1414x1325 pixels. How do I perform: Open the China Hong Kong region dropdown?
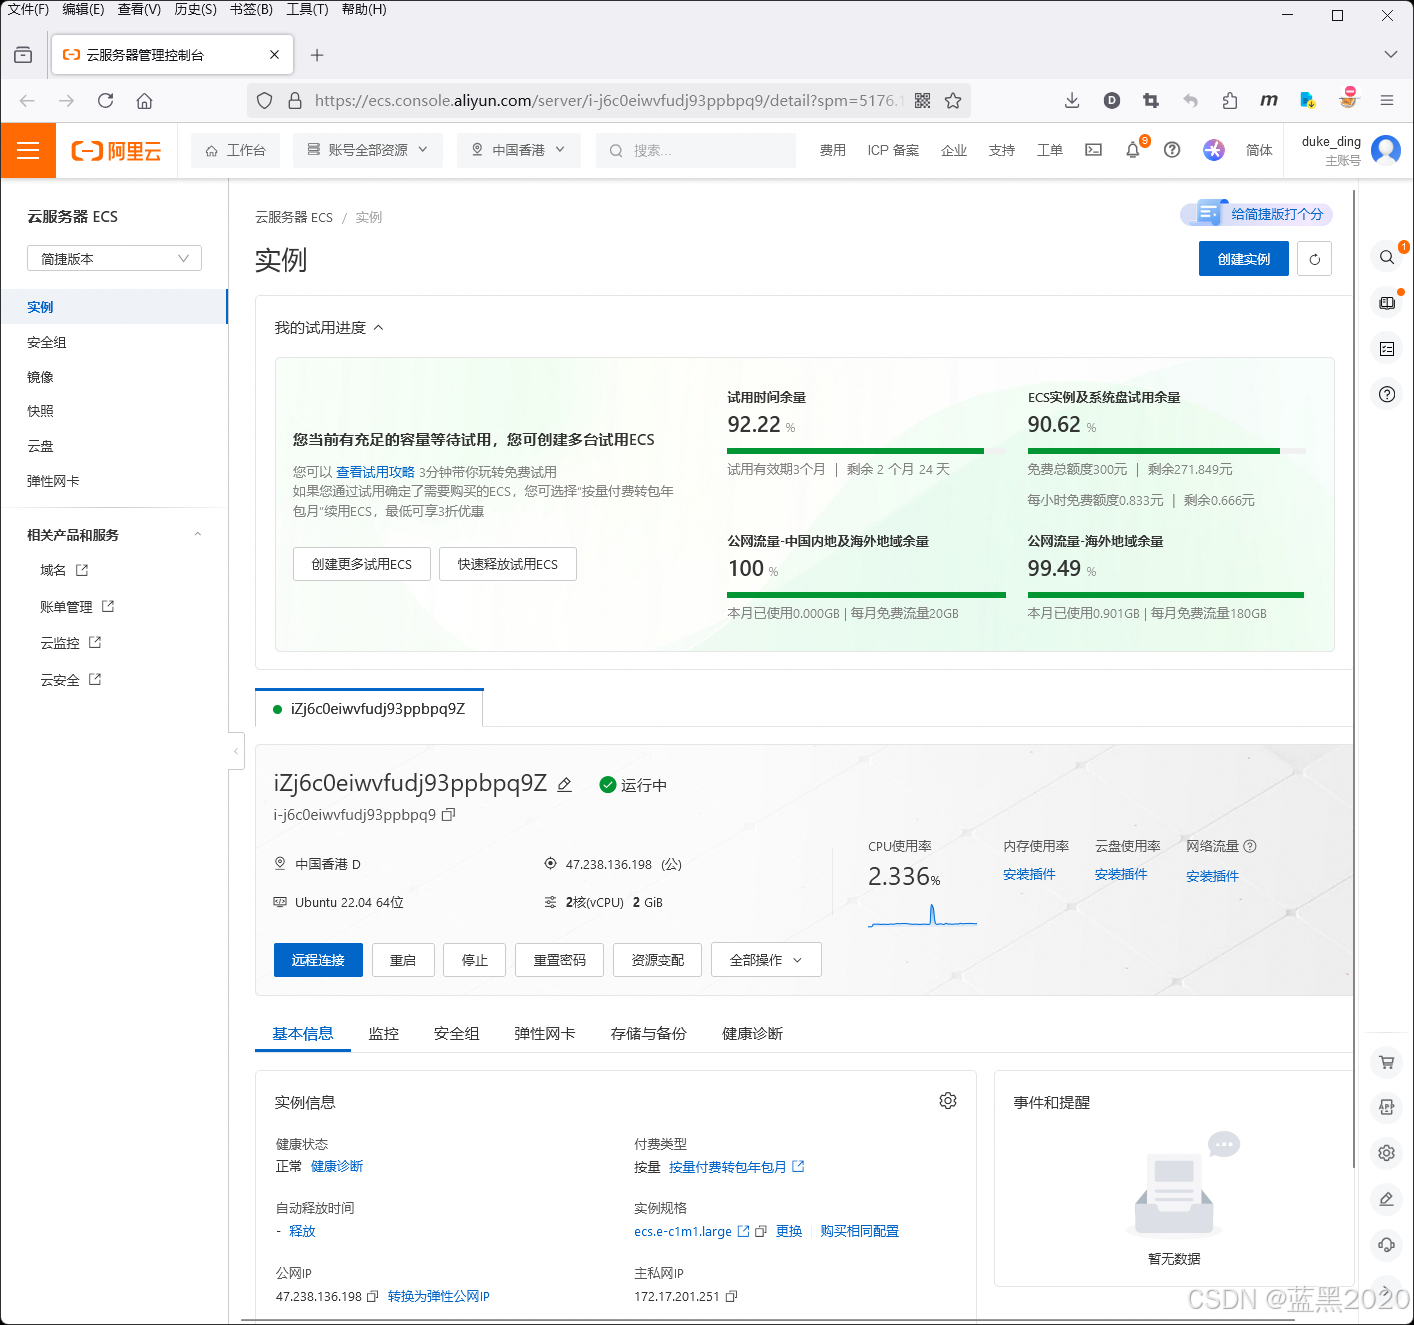tap(518, 150)
